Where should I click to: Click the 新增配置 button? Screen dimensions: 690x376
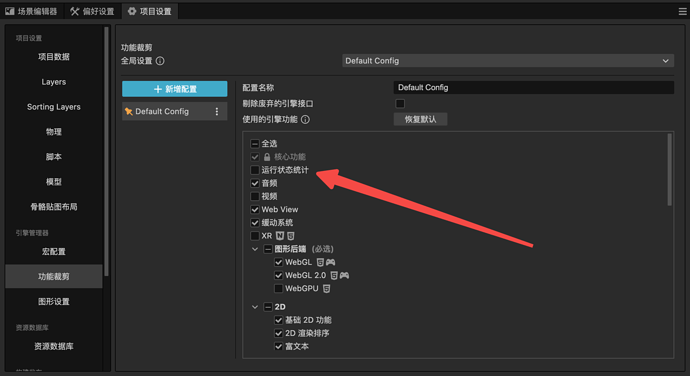pos(175,89)
